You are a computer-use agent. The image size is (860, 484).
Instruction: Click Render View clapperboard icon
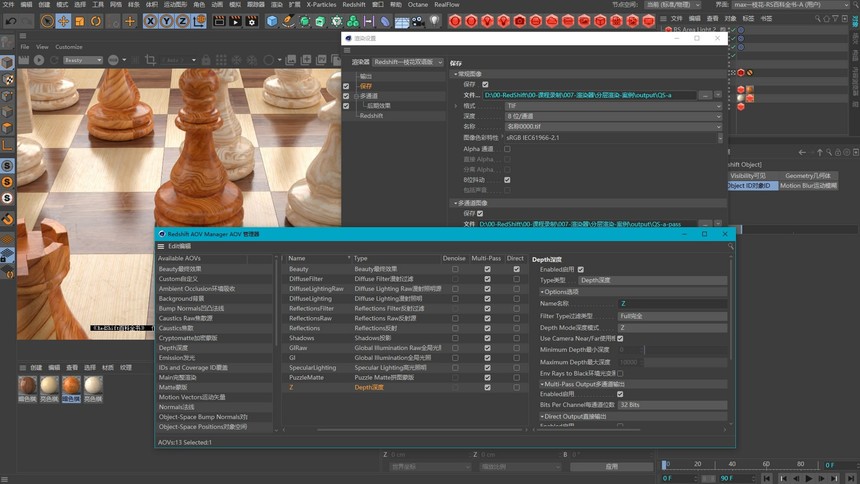click(219, 21)
